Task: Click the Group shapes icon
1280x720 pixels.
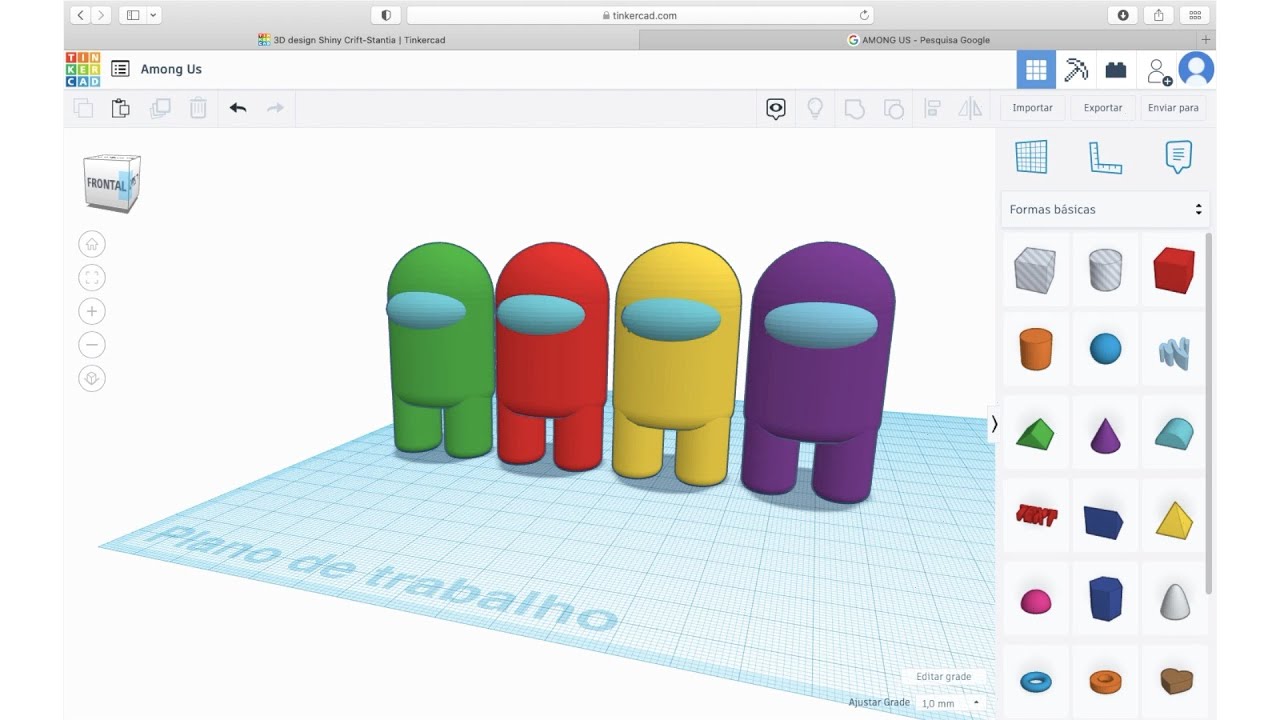Action: click(854, 108)
